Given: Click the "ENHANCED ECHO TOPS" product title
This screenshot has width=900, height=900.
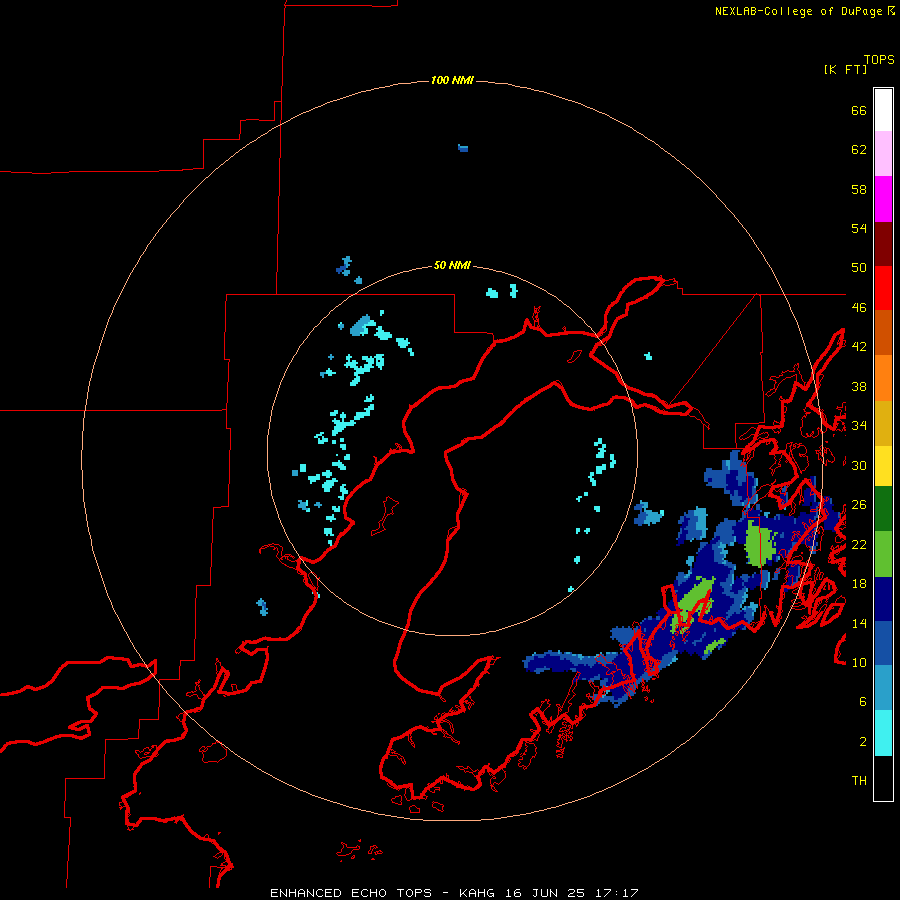Looking at the screenshot, I should (x=351, y=893).
